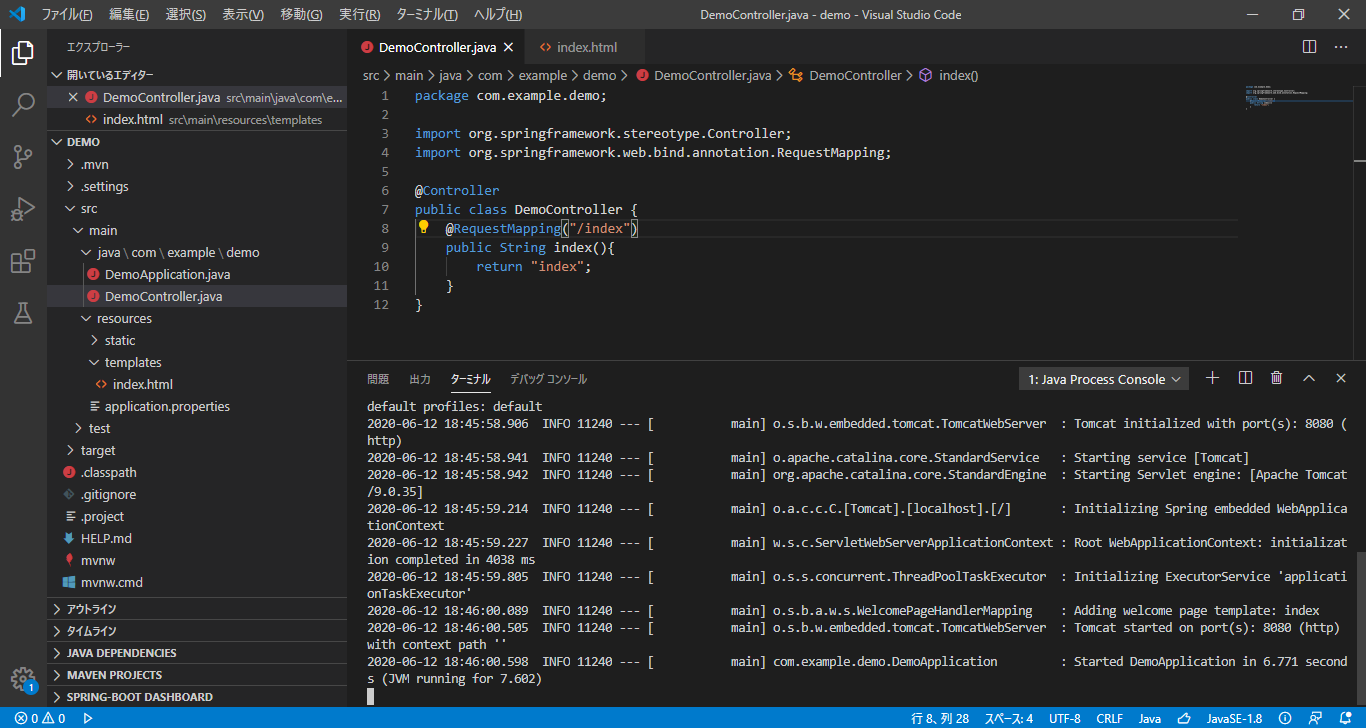1366x728 pixels.
Task: Open the Test flask view
Action: click(23, 313)
